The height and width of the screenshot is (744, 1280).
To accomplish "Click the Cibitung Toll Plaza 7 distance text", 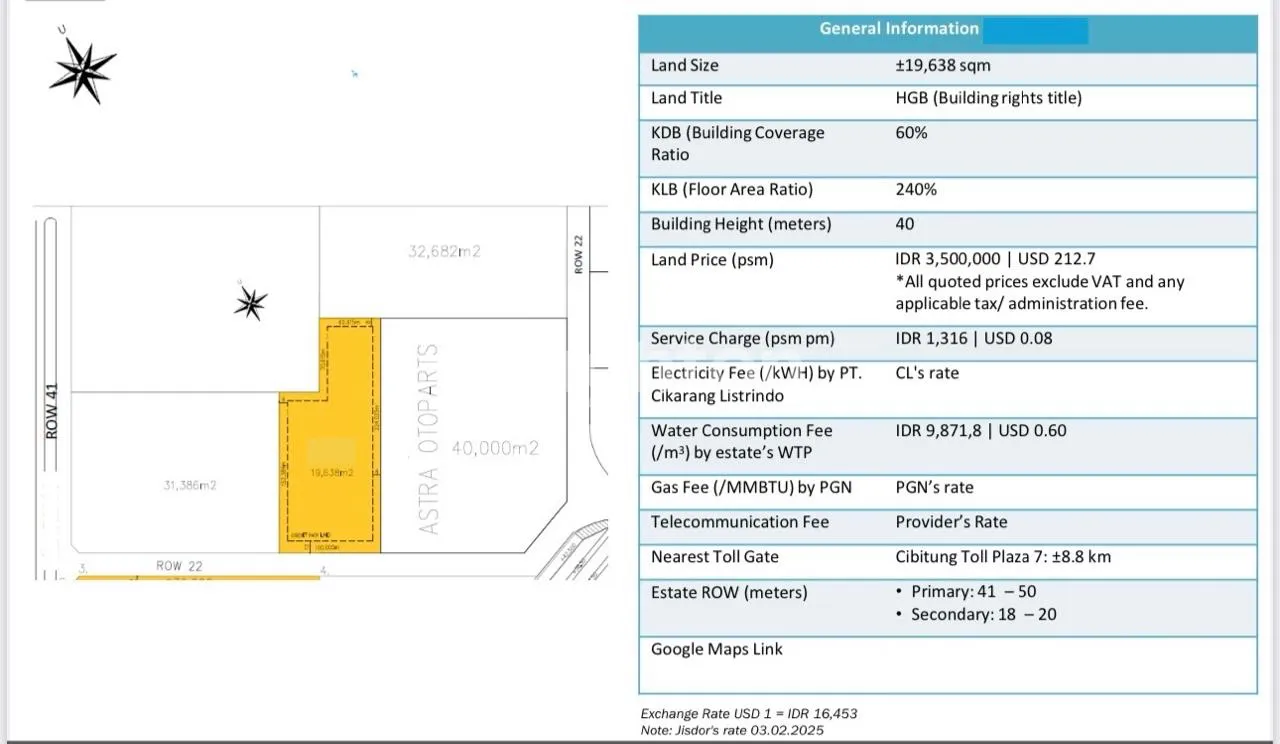I will click(x=1002, y=557).
